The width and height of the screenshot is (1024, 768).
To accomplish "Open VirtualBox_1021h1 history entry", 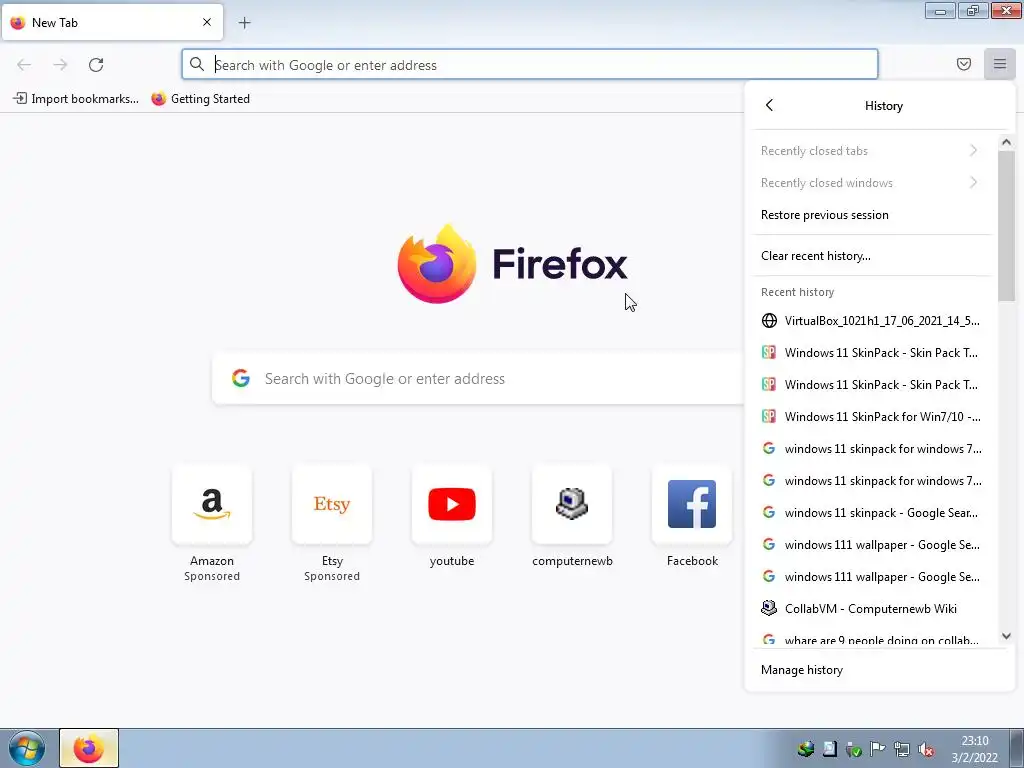I will (872, 321).
